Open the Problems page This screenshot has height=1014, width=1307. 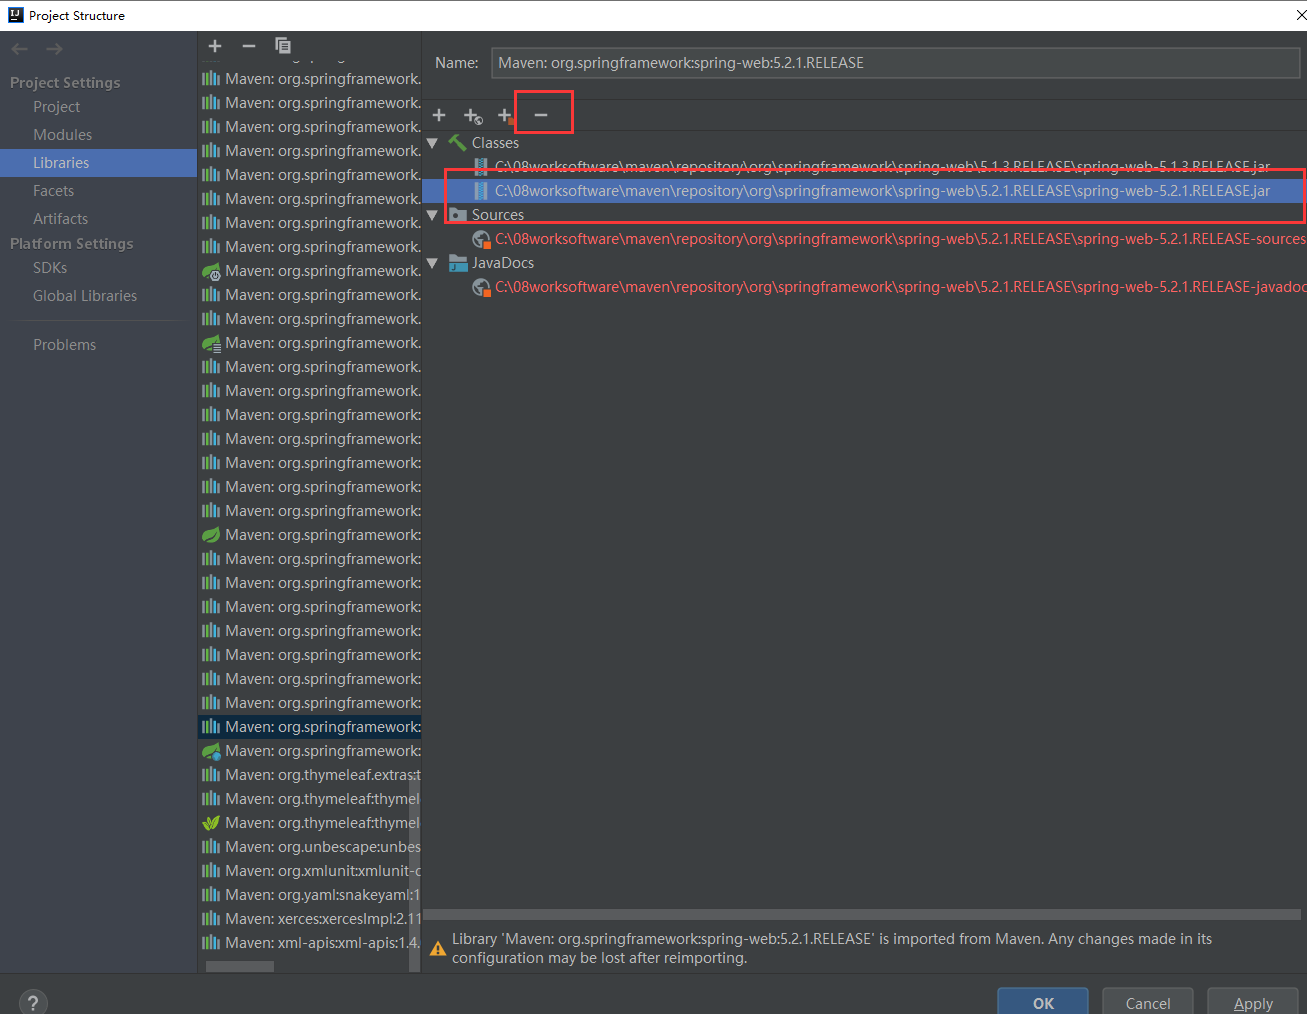[65, 345]
